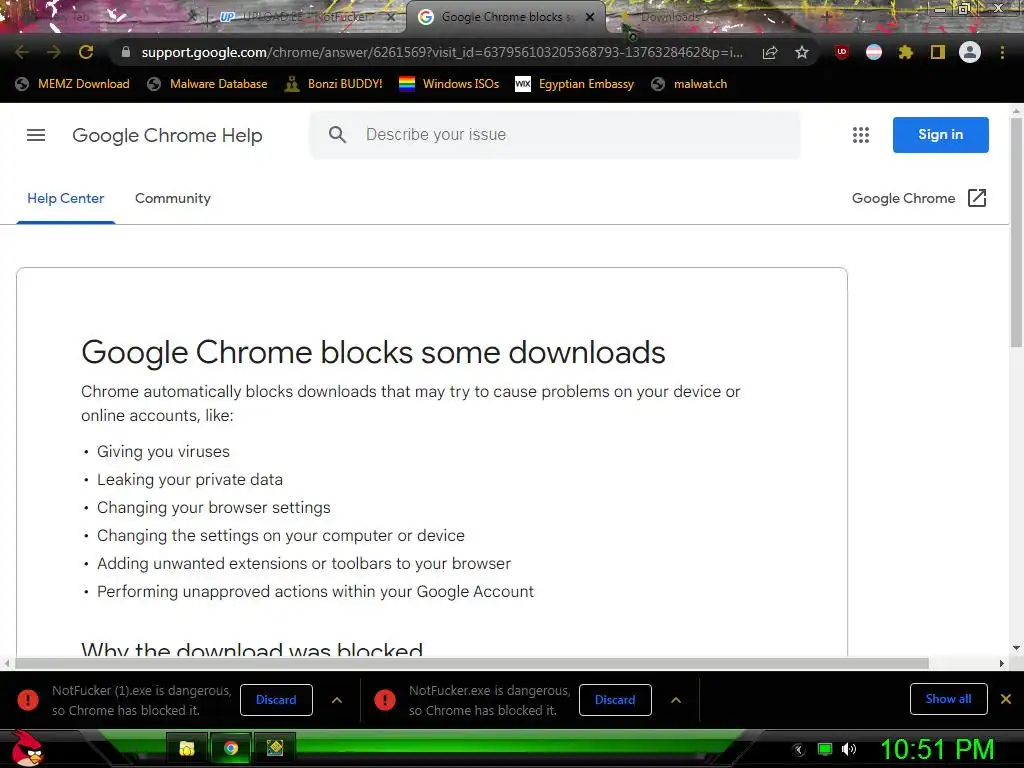Image resolution: width=1024 pixels, height=768 pixels.
Task: Click the 'Giving you viruses' list item
Action: [x=163, y=451]
